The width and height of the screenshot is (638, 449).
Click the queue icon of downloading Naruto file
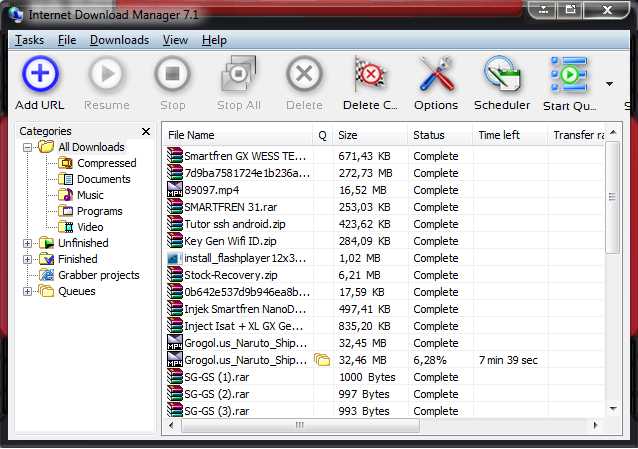[322, 360]
